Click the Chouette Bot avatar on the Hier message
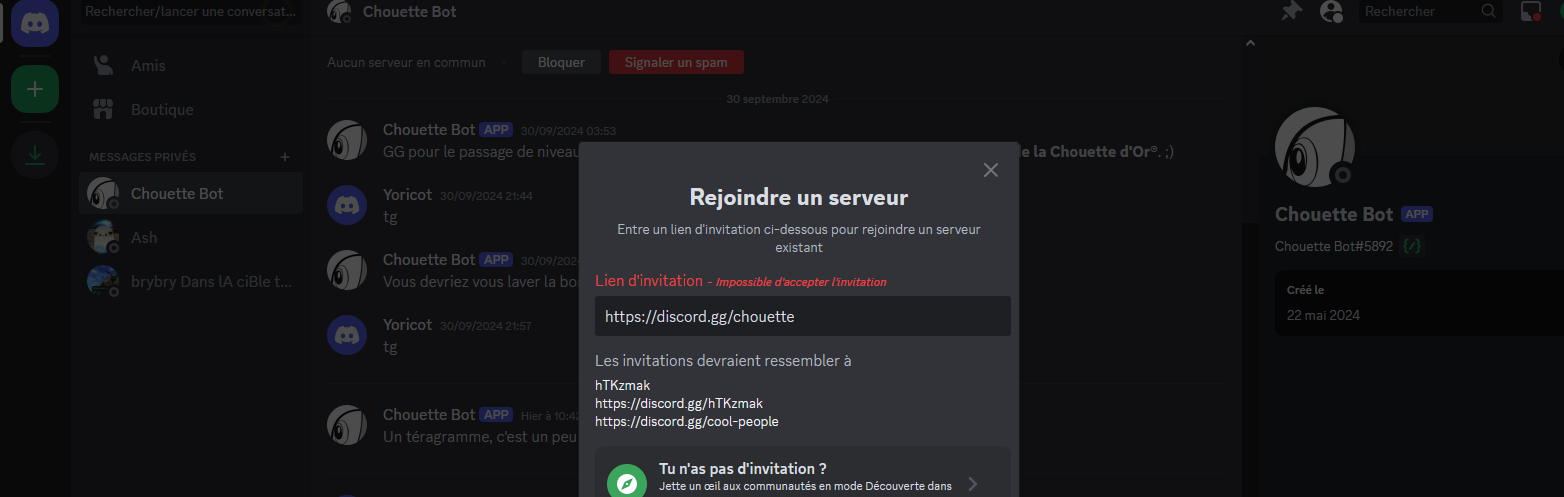The height and width of the screenshot is (497, 1564). coord(347,424)
